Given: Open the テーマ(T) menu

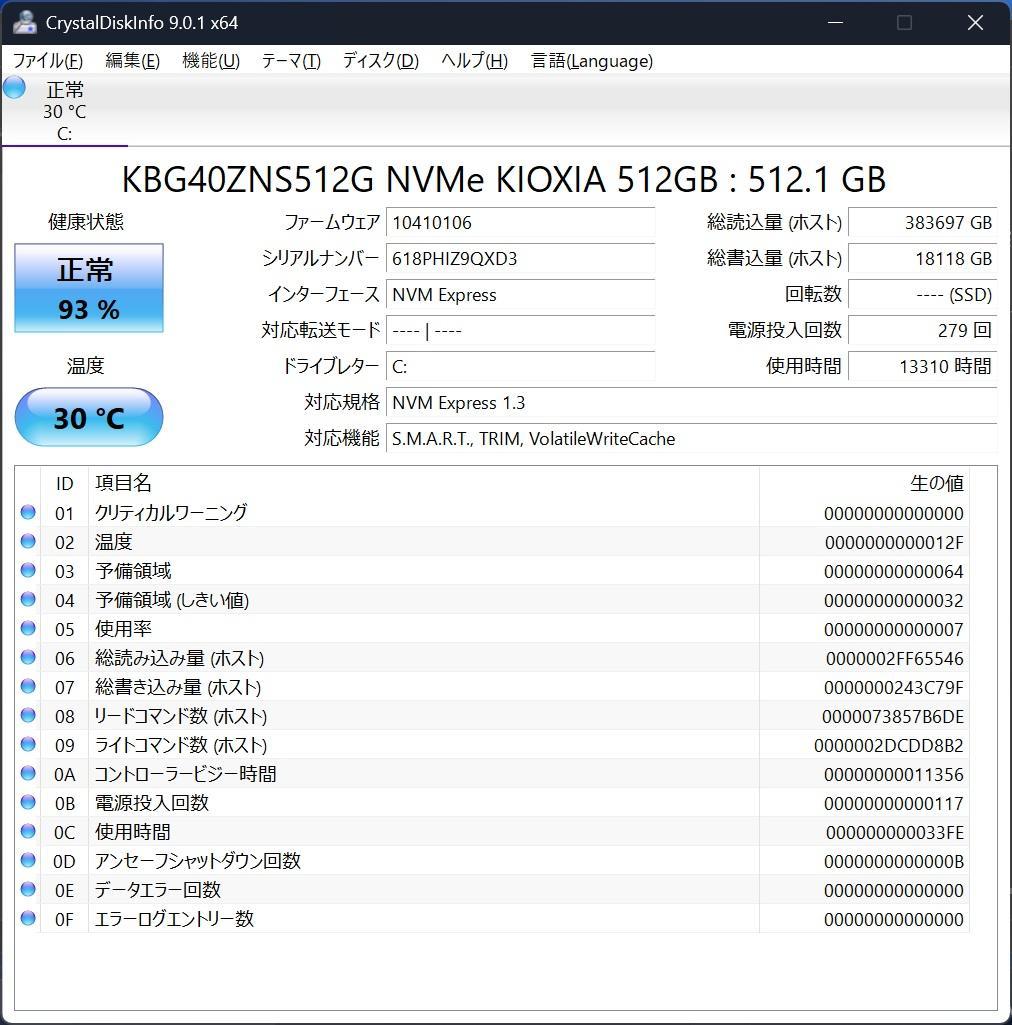Looking at the screenshot, I should (290, 61).
